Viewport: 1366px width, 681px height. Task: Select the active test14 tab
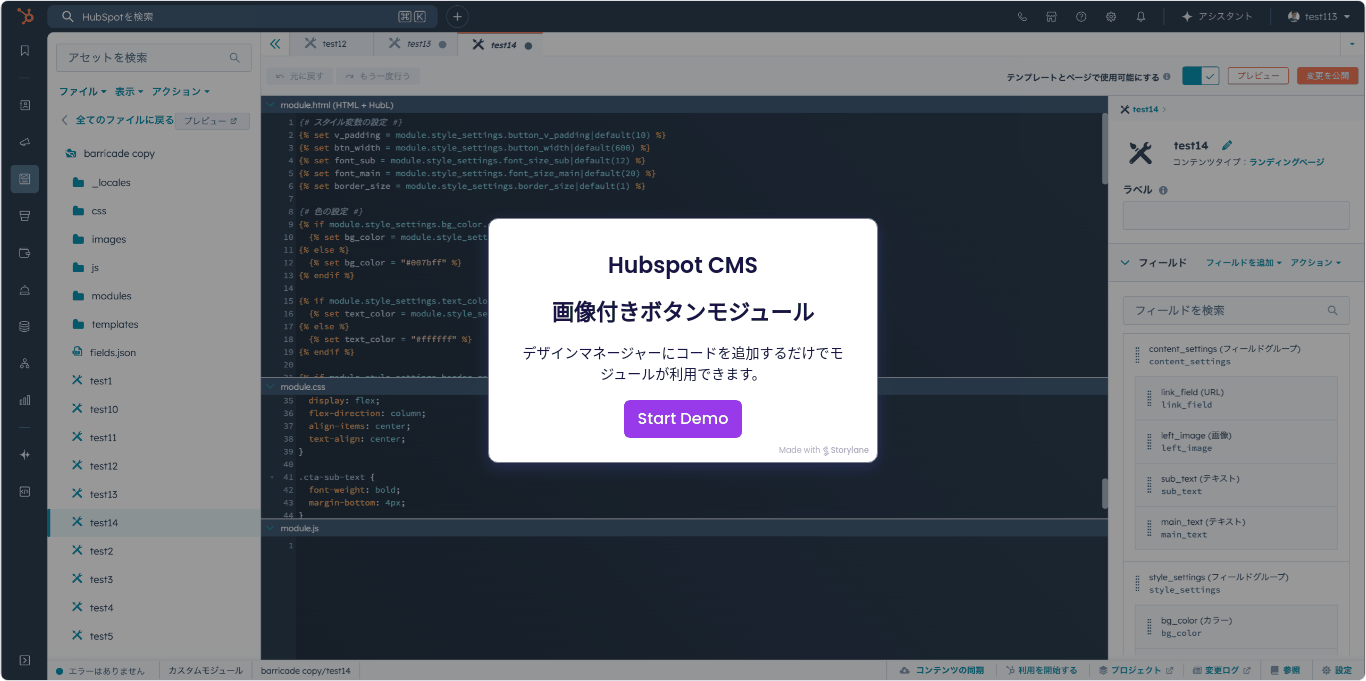(501, 44)
